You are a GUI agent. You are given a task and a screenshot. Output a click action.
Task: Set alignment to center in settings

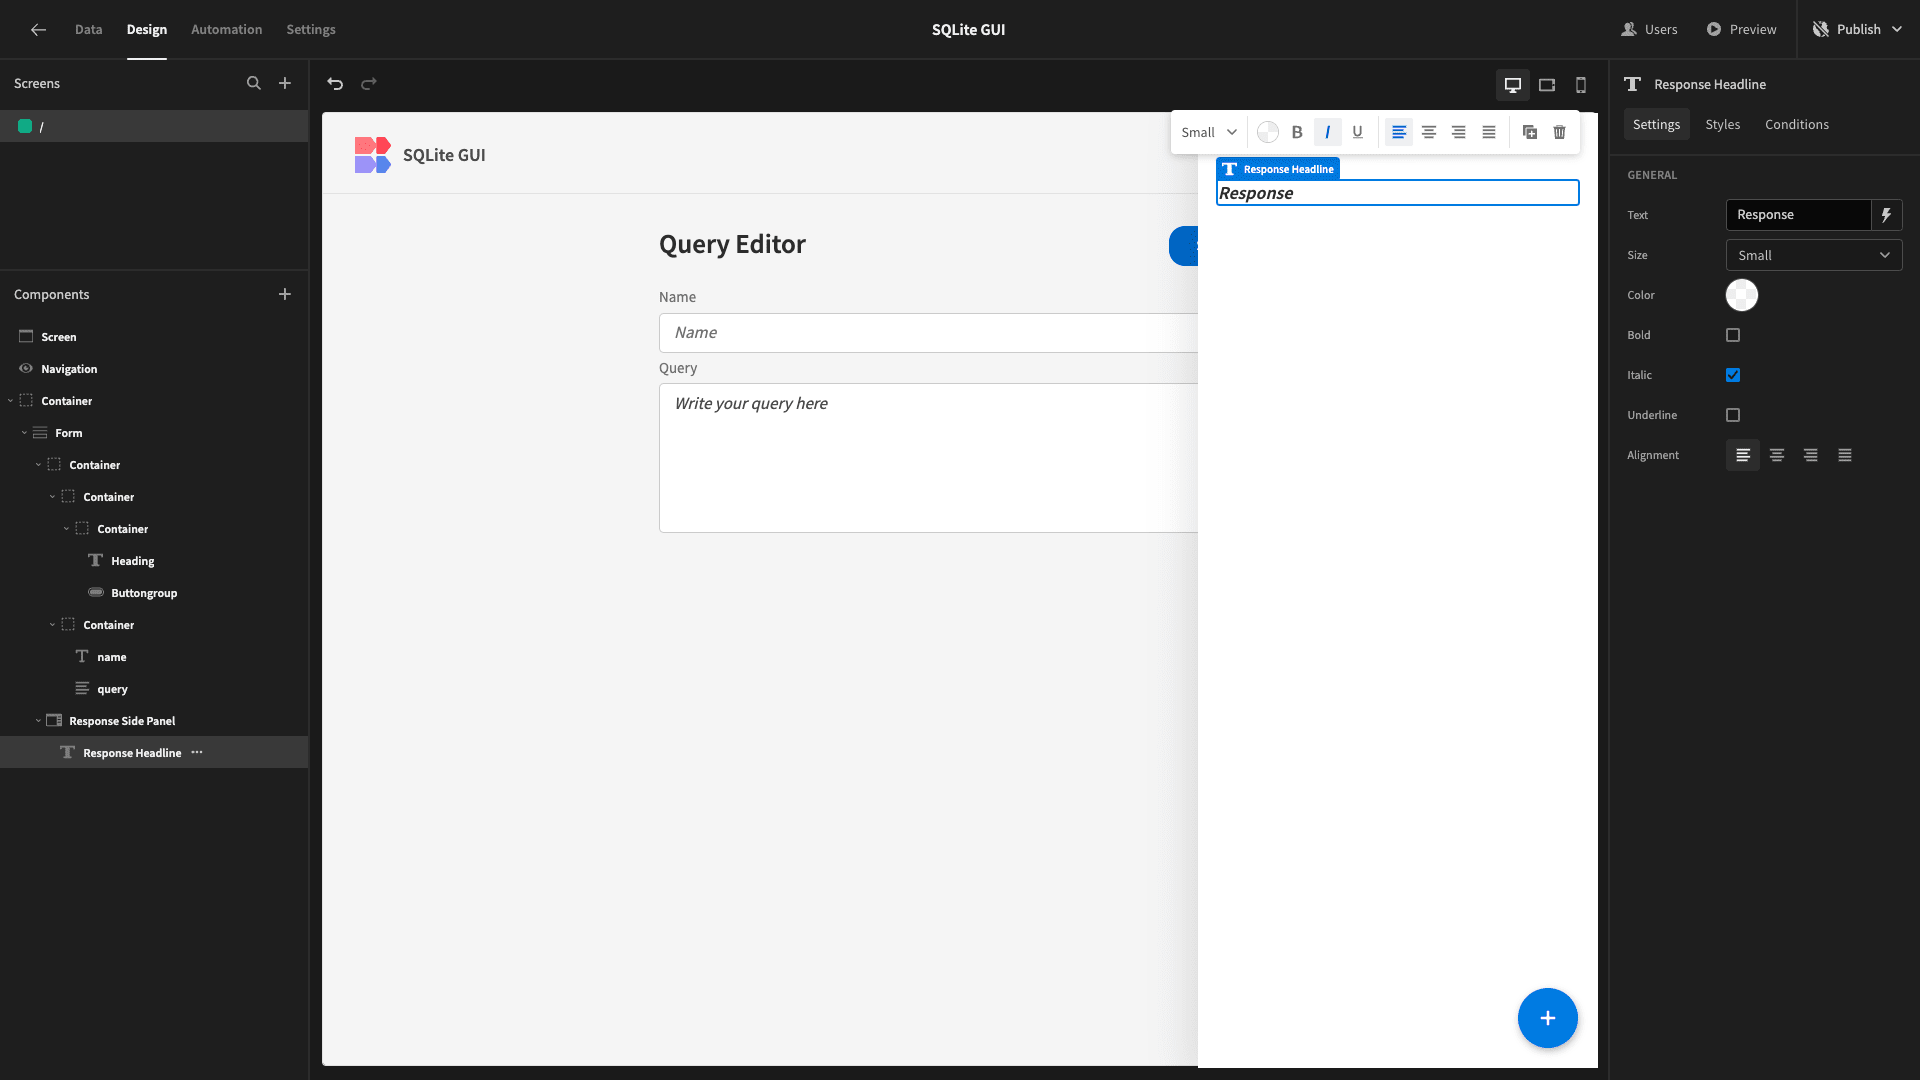pyautogui.click(x=1777, y=455)
